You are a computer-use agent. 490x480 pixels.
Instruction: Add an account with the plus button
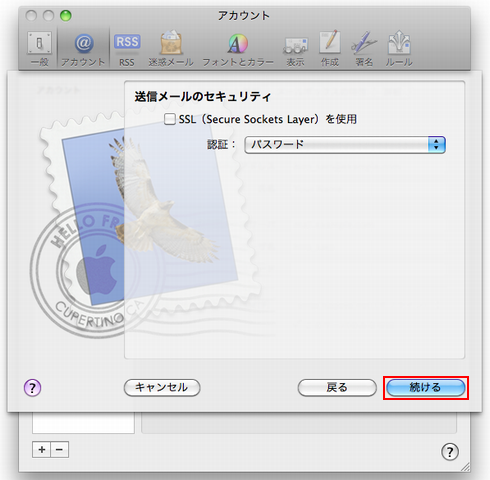41,450
